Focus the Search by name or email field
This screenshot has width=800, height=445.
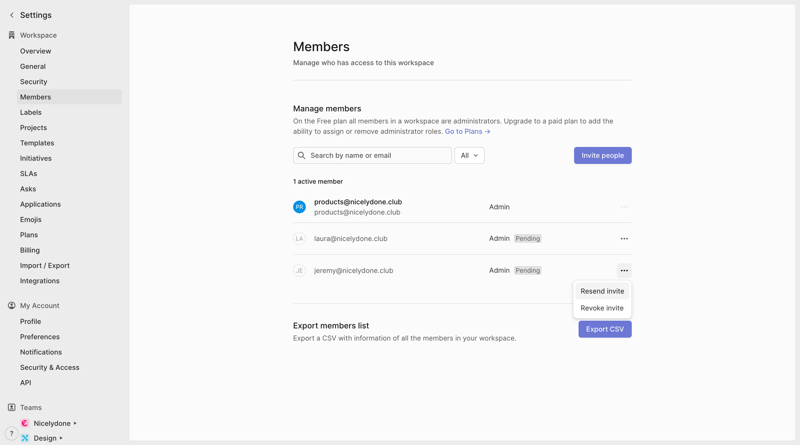coord(372,155)
